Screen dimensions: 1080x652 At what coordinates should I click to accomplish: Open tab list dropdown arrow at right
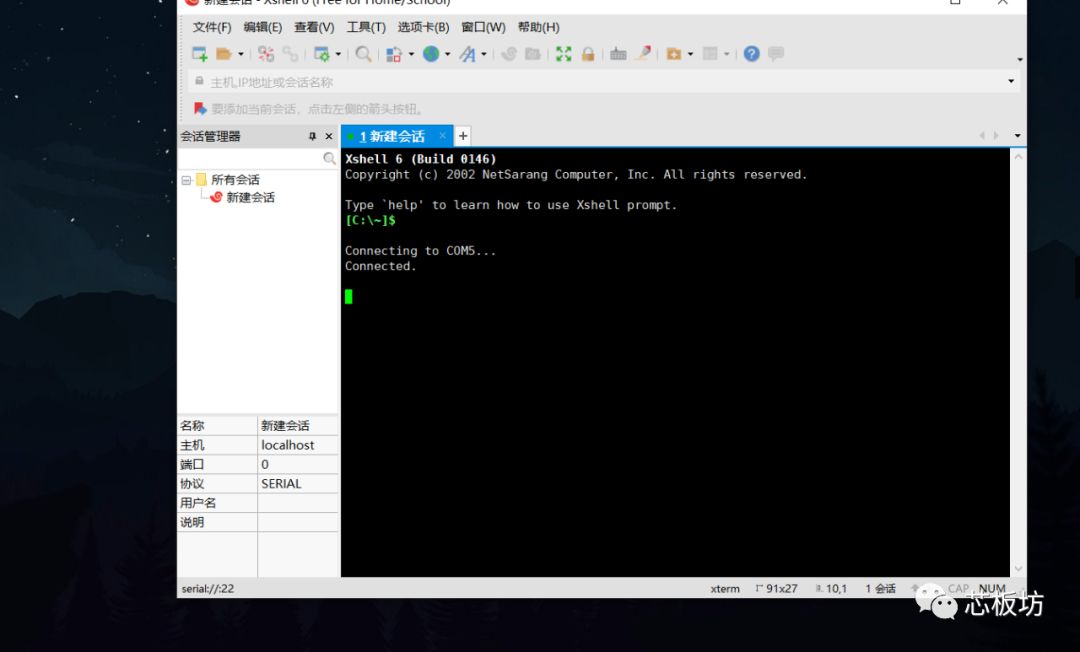[x=1017, y=136]
